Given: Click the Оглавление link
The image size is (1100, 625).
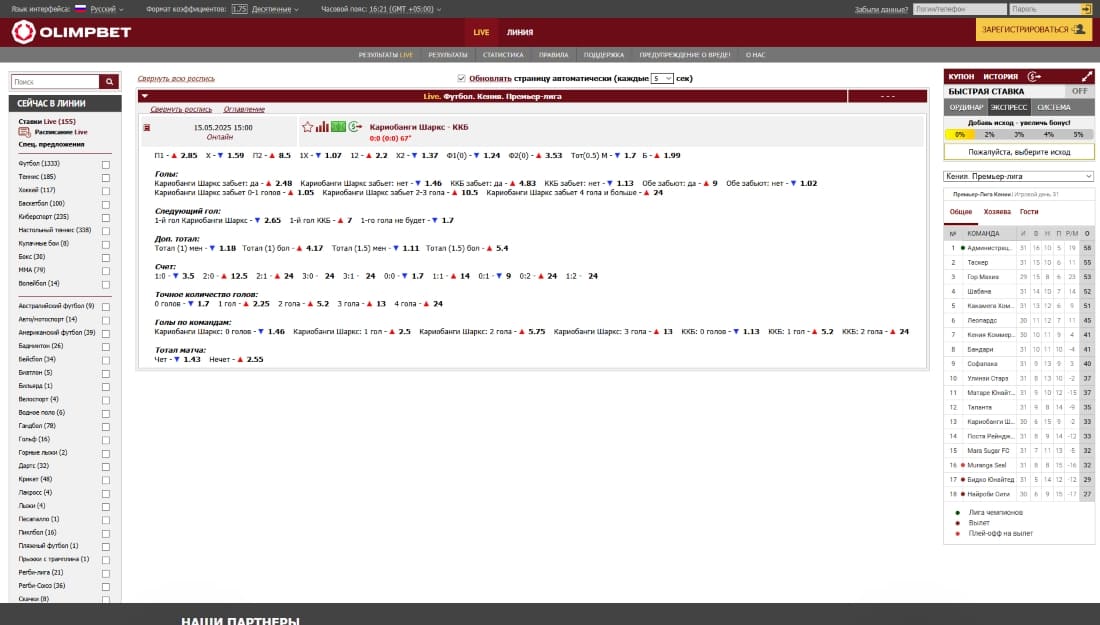Looking at the screenshot, I should pyautogui.click(x=244, y=109).
